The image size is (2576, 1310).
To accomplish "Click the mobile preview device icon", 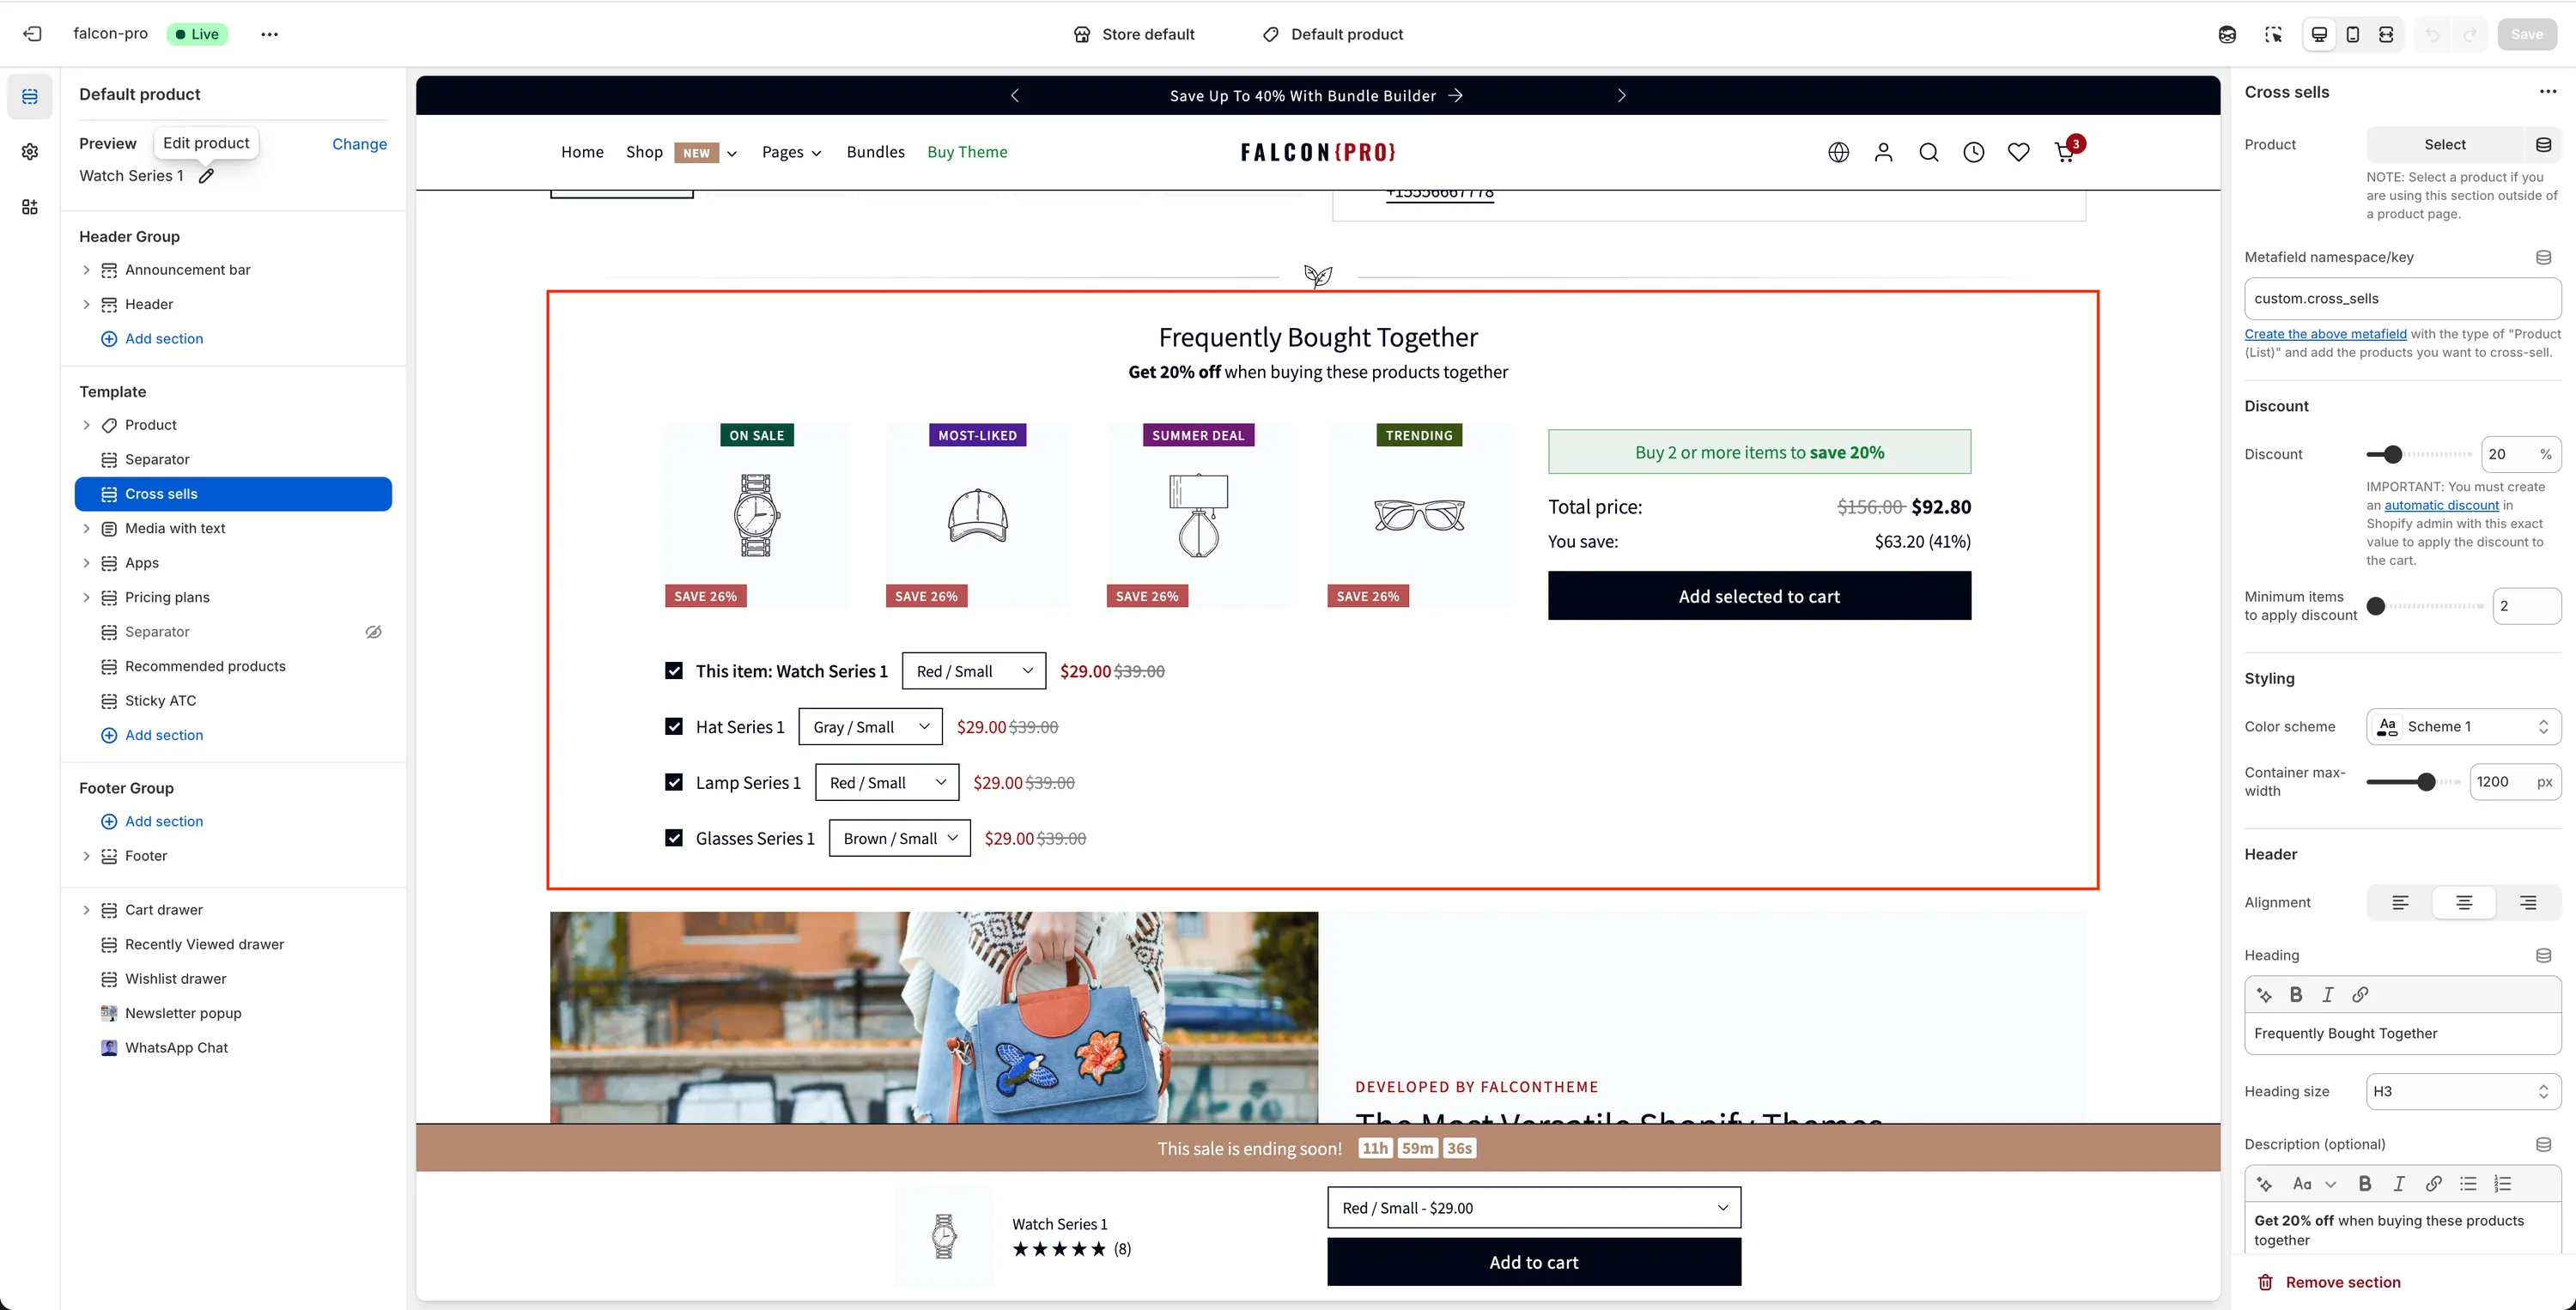I will pyautogui.click(x=2352, y=34).
